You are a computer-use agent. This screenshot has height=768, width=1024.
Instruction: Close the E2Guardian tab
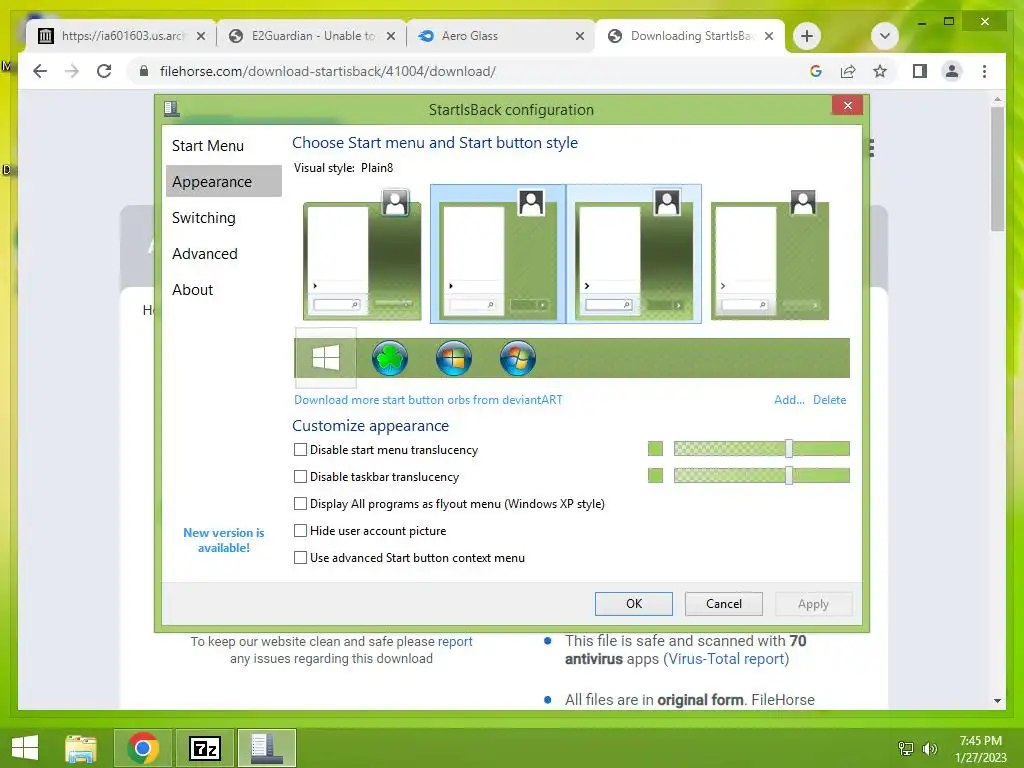391,36
